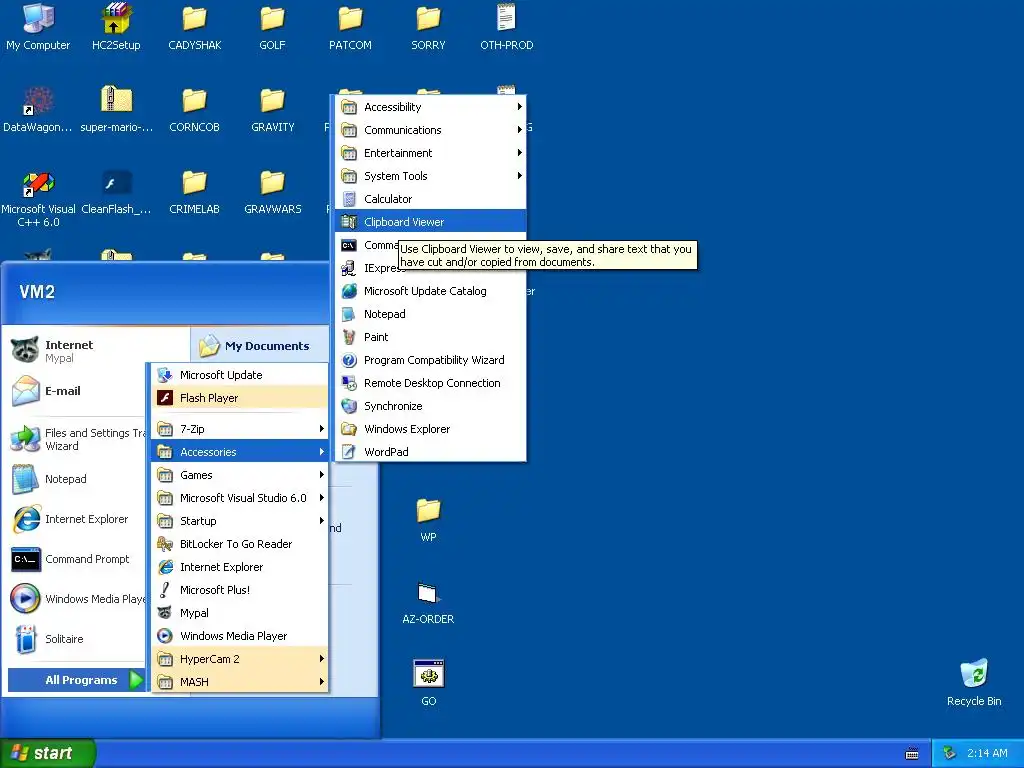Select the WP desktop folder
The height and width of the screenshot is (768, 1024).
coord(428,520)
